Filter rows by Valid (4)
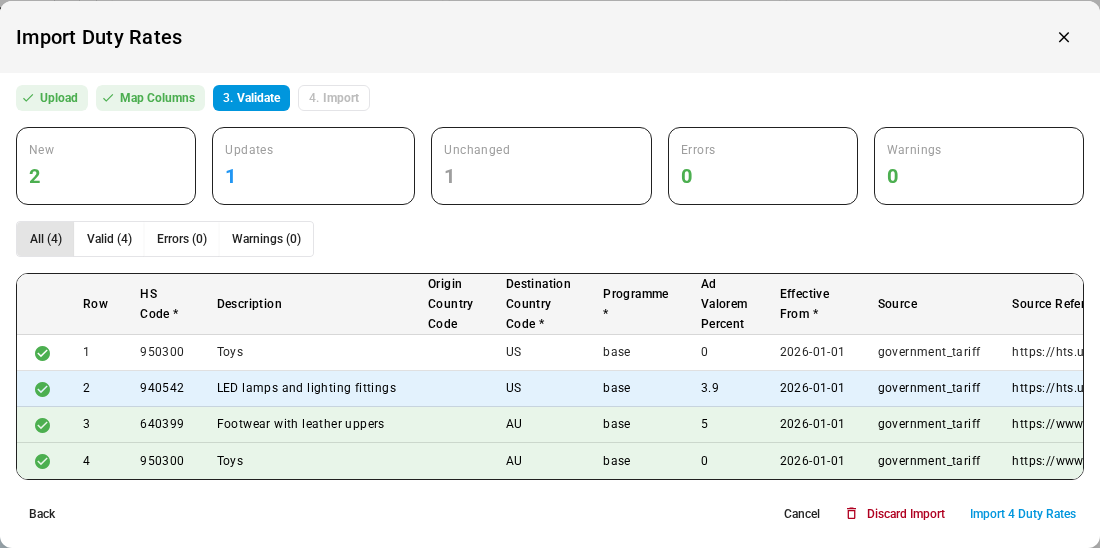The width and height of the screenshot is (1100, 548). [x=109, y=239]
